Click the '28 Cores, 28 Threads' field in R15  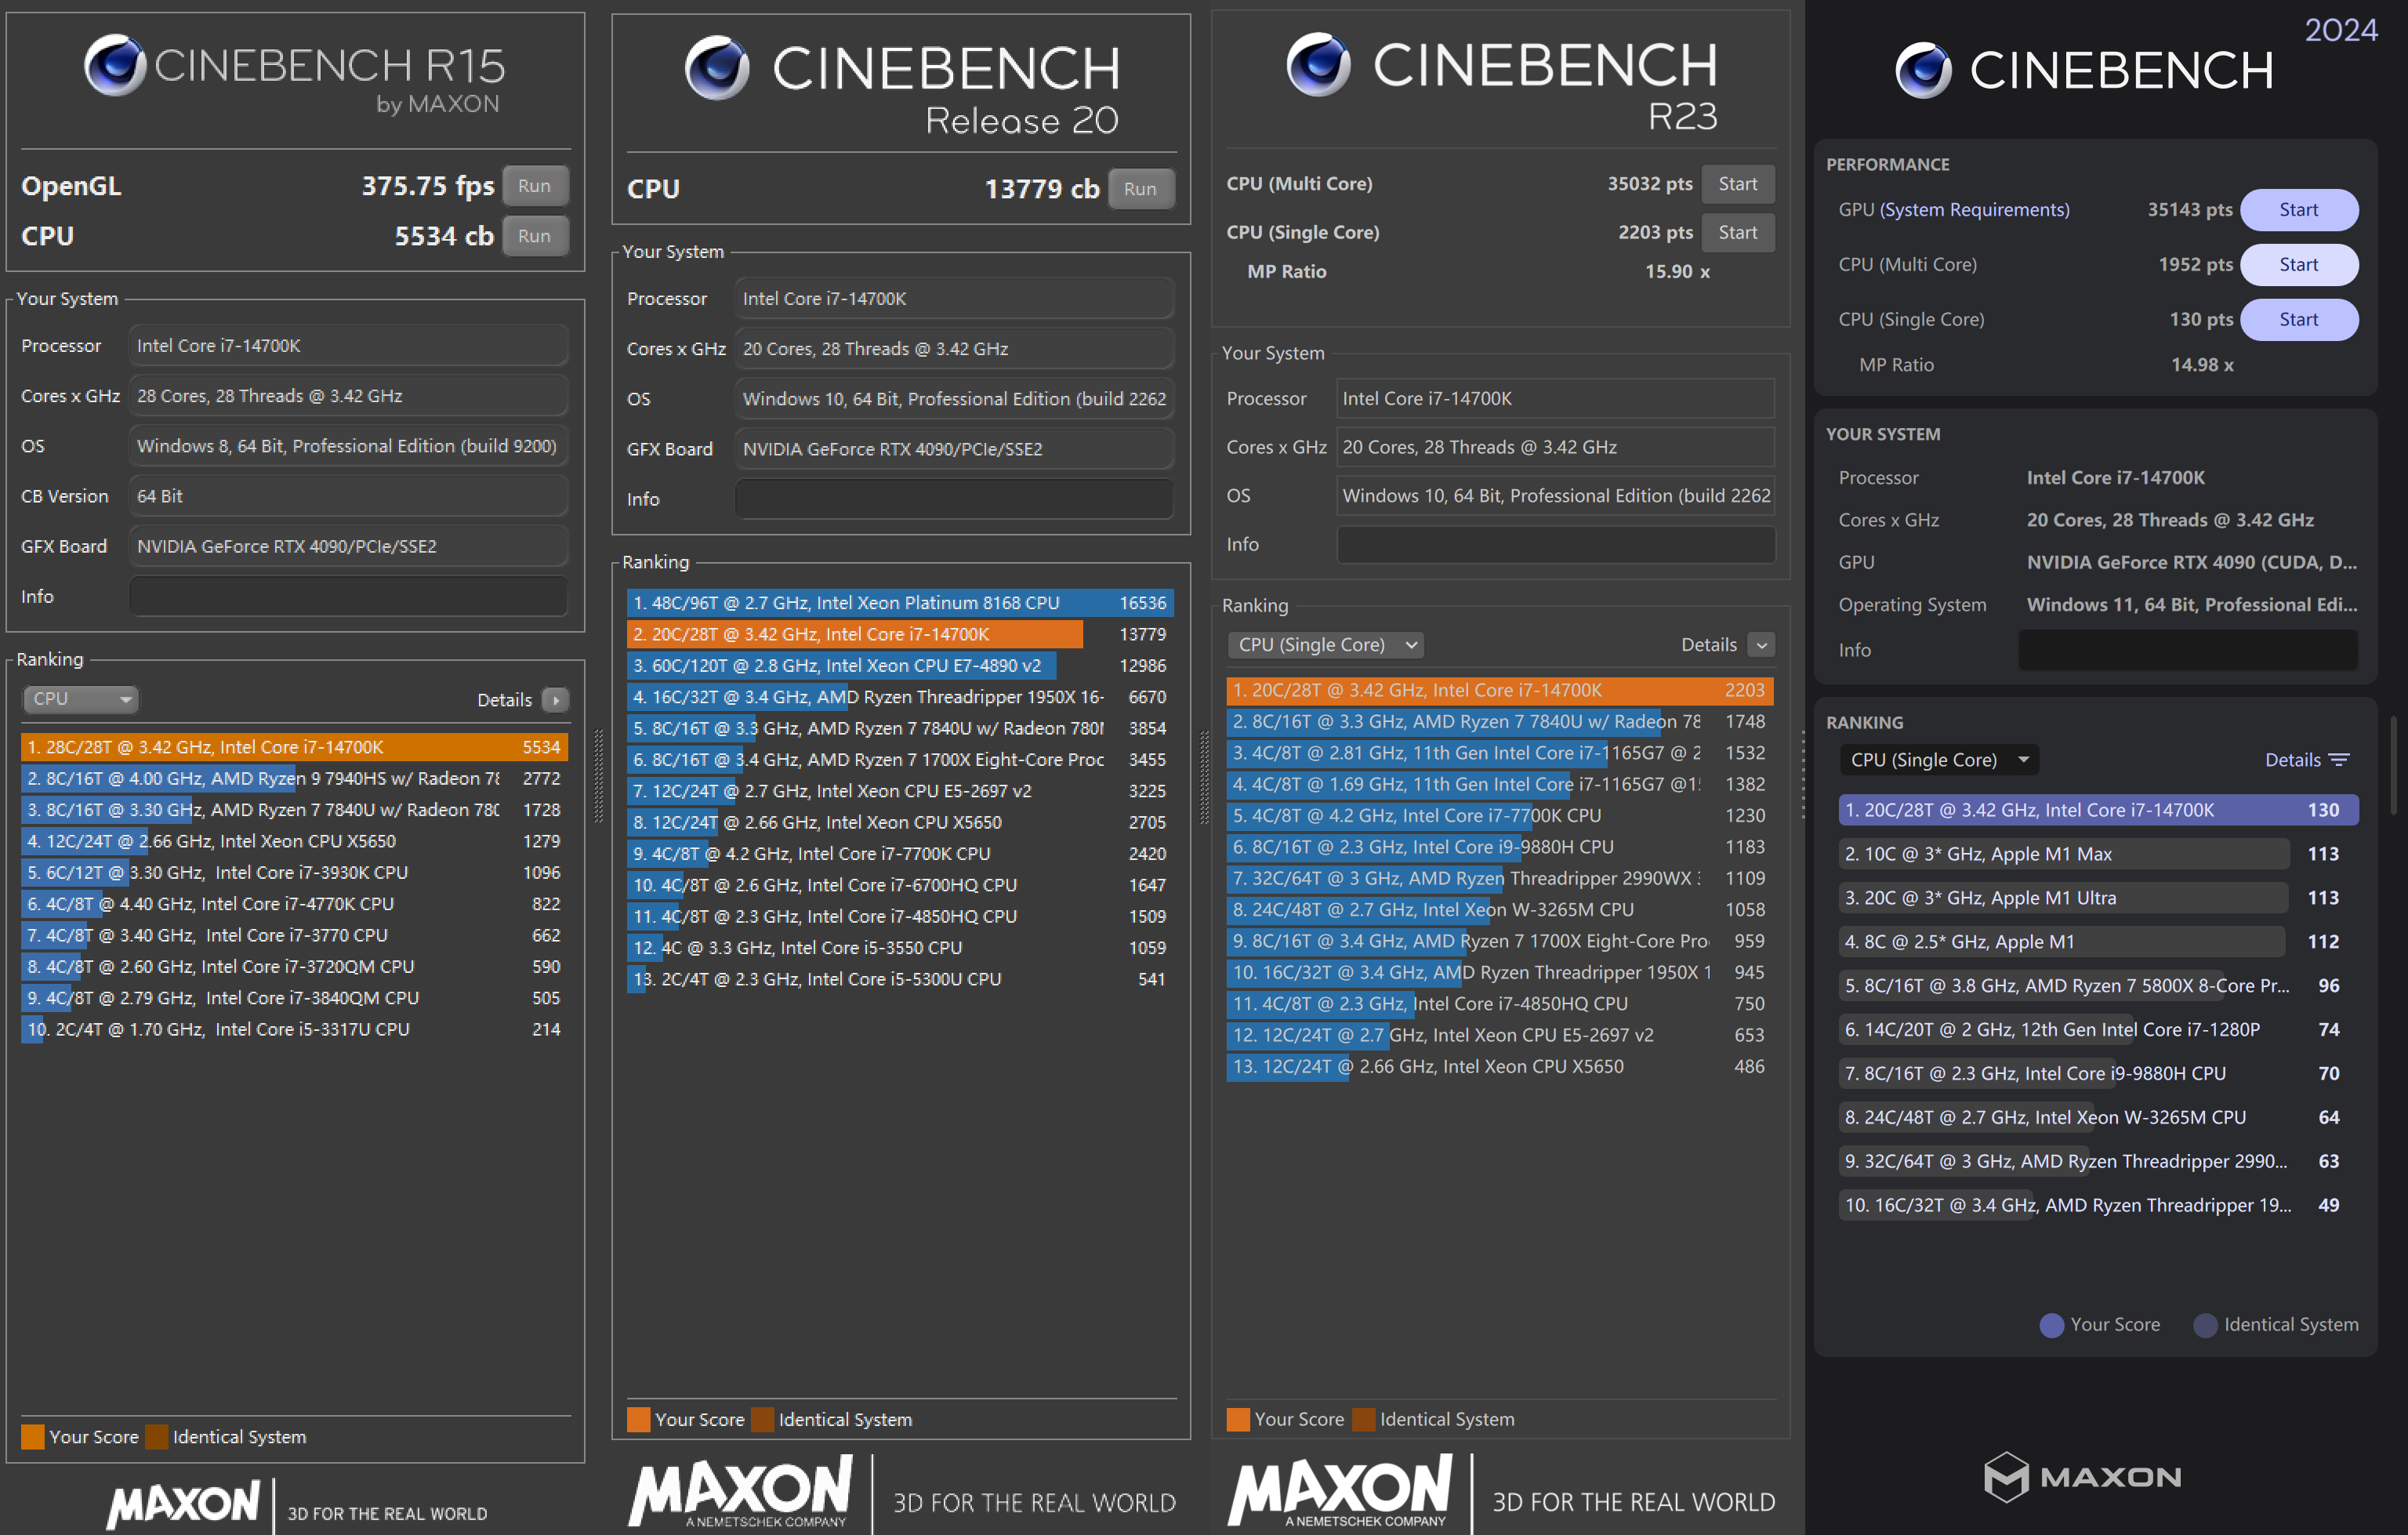point(348,396)
